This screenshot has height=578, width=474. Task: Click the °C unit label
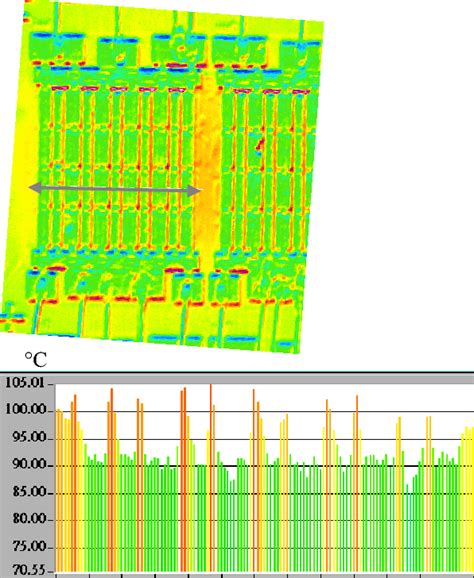tap(36, 360)
